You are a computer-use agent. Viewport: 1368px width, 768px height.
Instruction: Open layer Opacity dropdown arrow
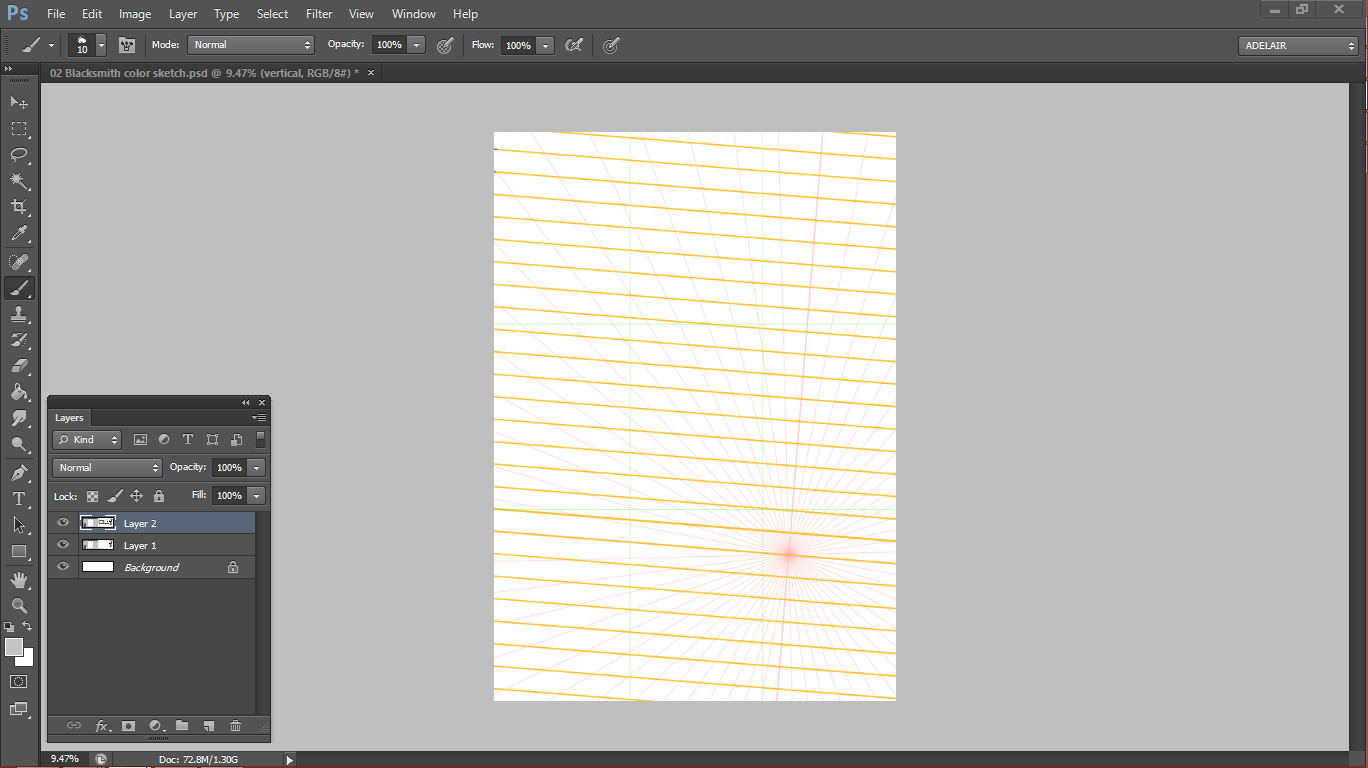257,468
